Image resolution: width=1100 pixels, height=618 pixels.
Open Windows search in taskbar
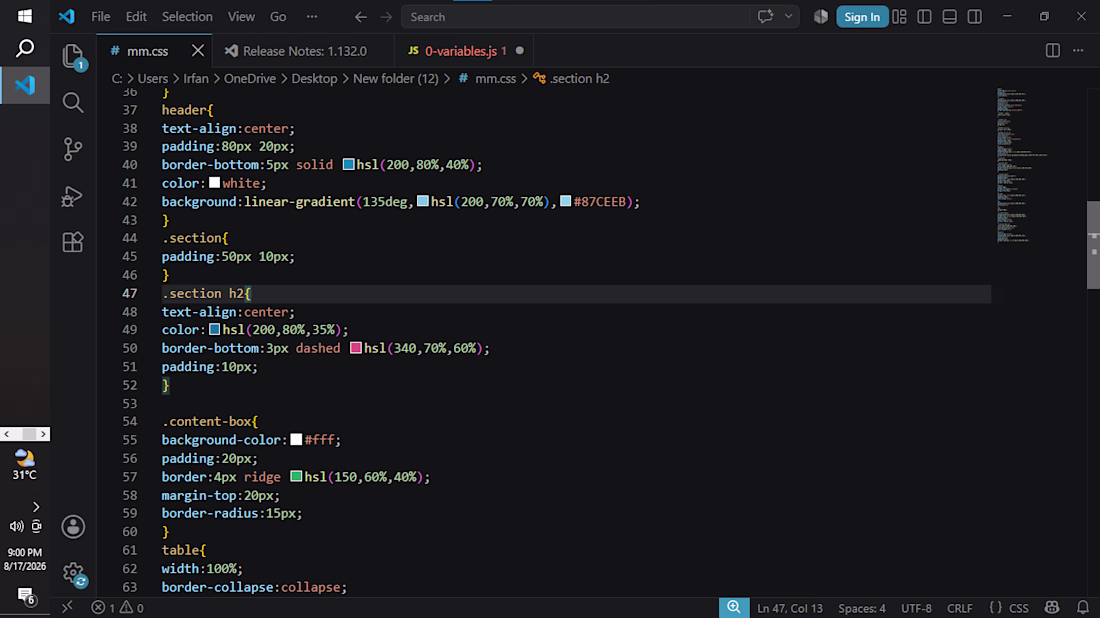(25, 48)
